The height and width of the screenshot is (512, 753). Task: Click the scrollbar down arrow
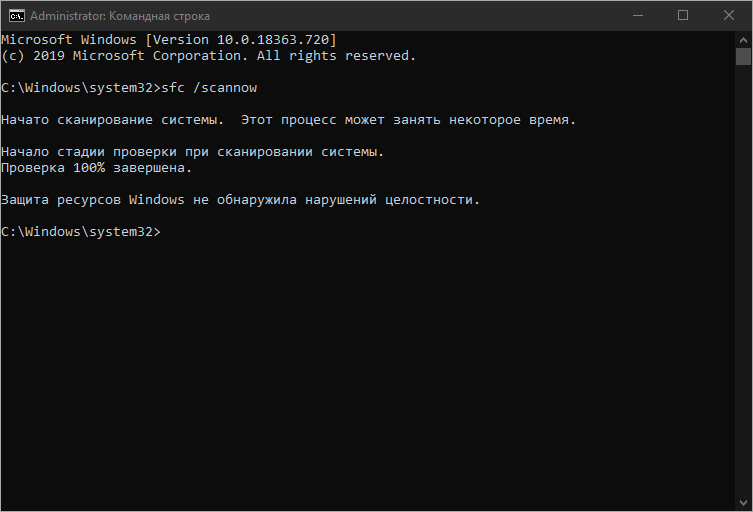pos(743,503)
